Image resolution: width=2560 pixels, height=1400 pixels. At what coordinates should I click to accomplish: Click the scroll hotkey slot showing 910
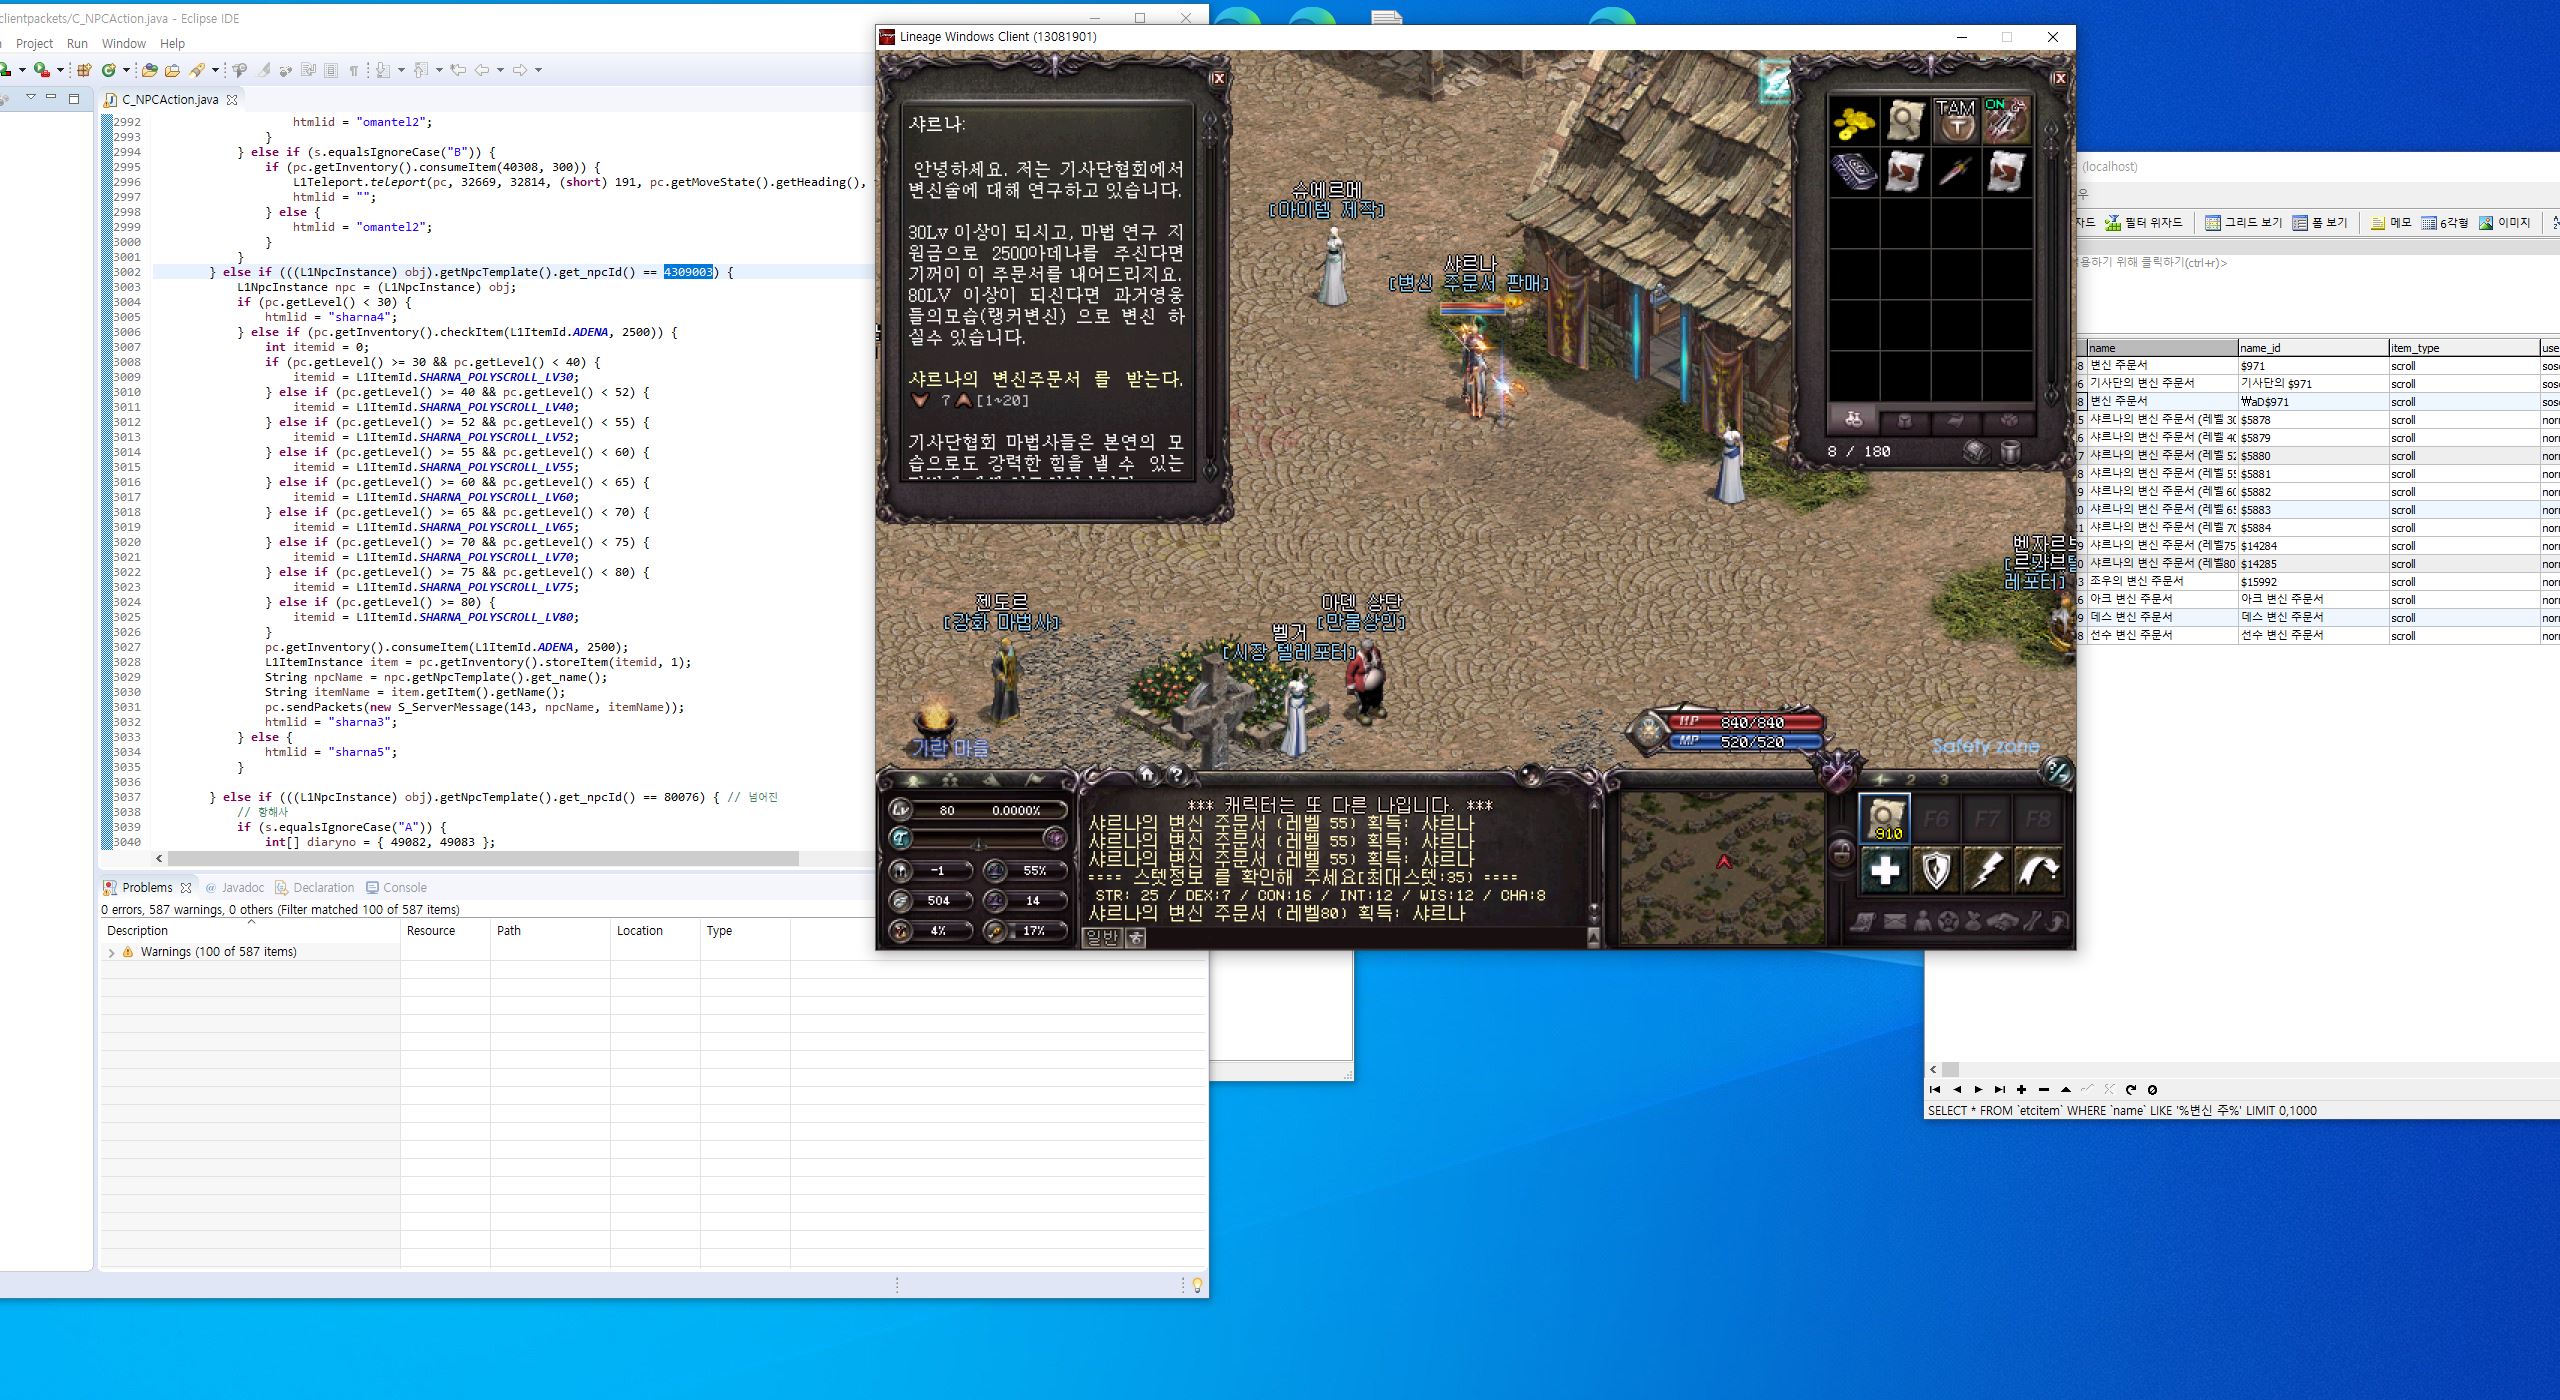(1885, 819)
